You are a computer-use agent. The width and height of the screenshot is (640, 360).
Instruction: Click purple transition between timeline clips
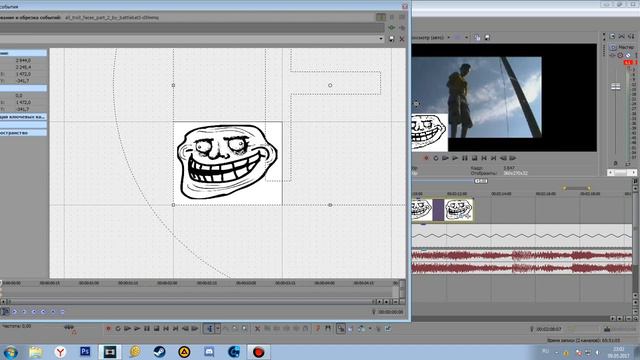[438, 210]
